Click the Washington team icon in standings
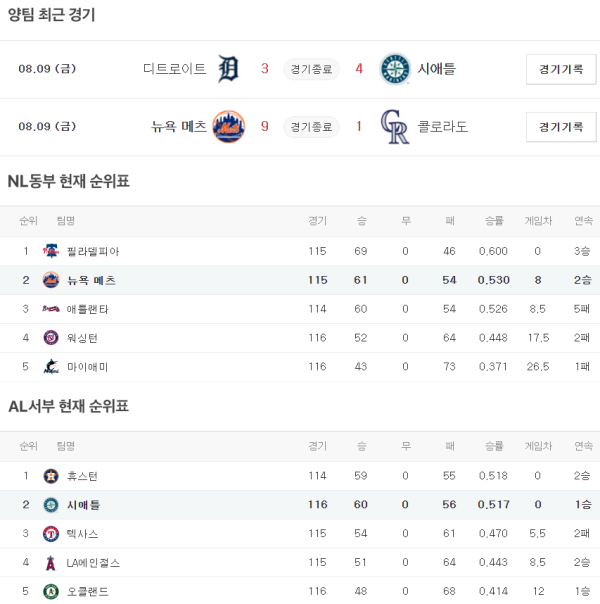 click(51, 338)
